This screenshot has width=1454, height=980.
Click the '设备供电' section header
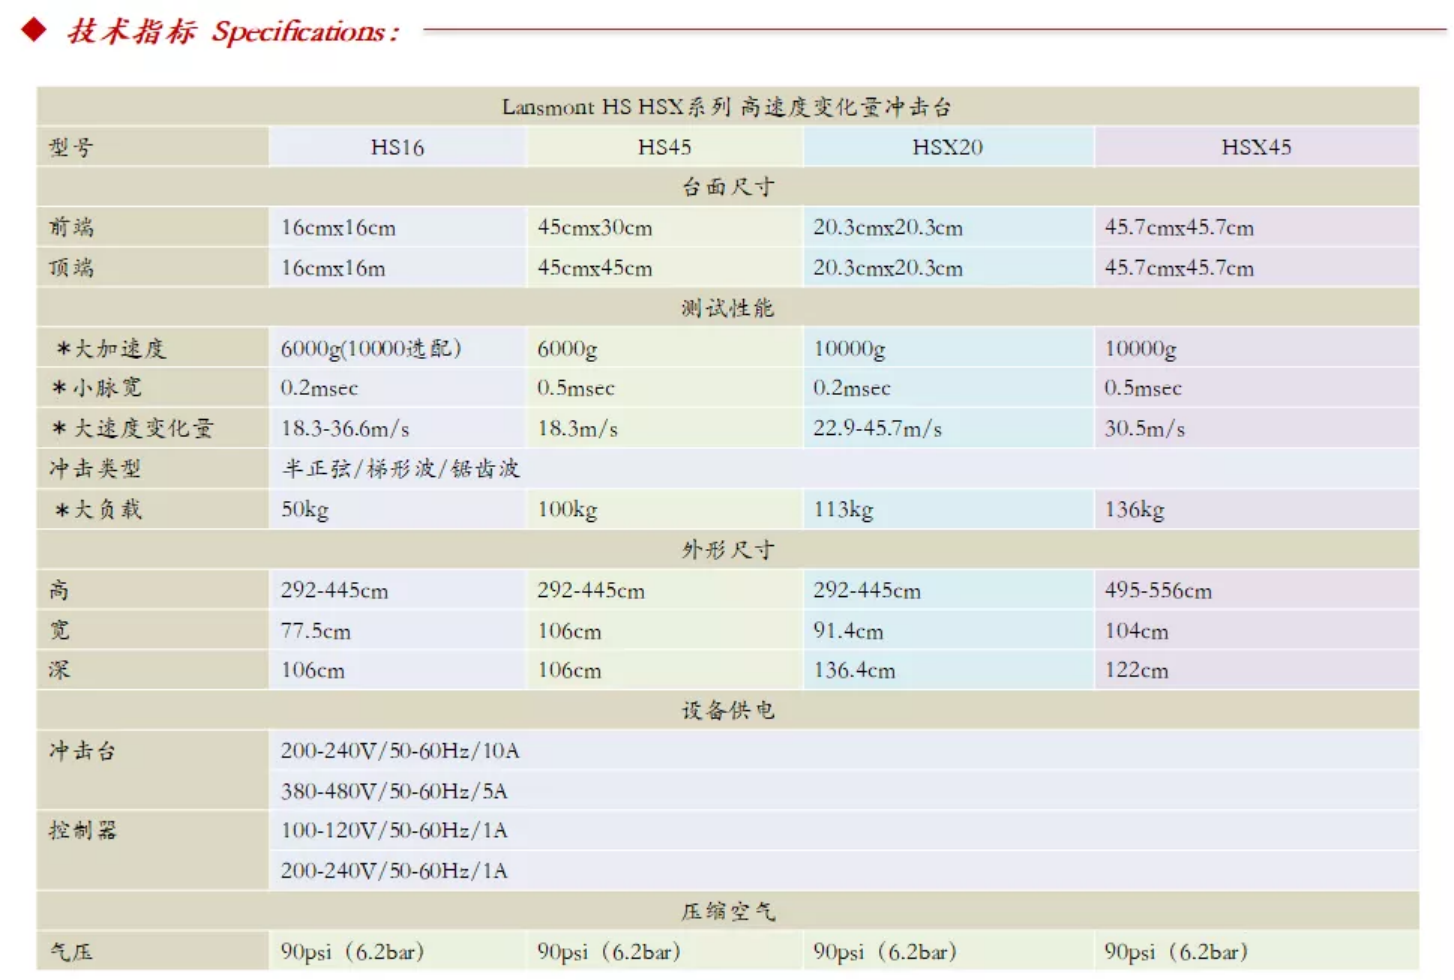728,711
